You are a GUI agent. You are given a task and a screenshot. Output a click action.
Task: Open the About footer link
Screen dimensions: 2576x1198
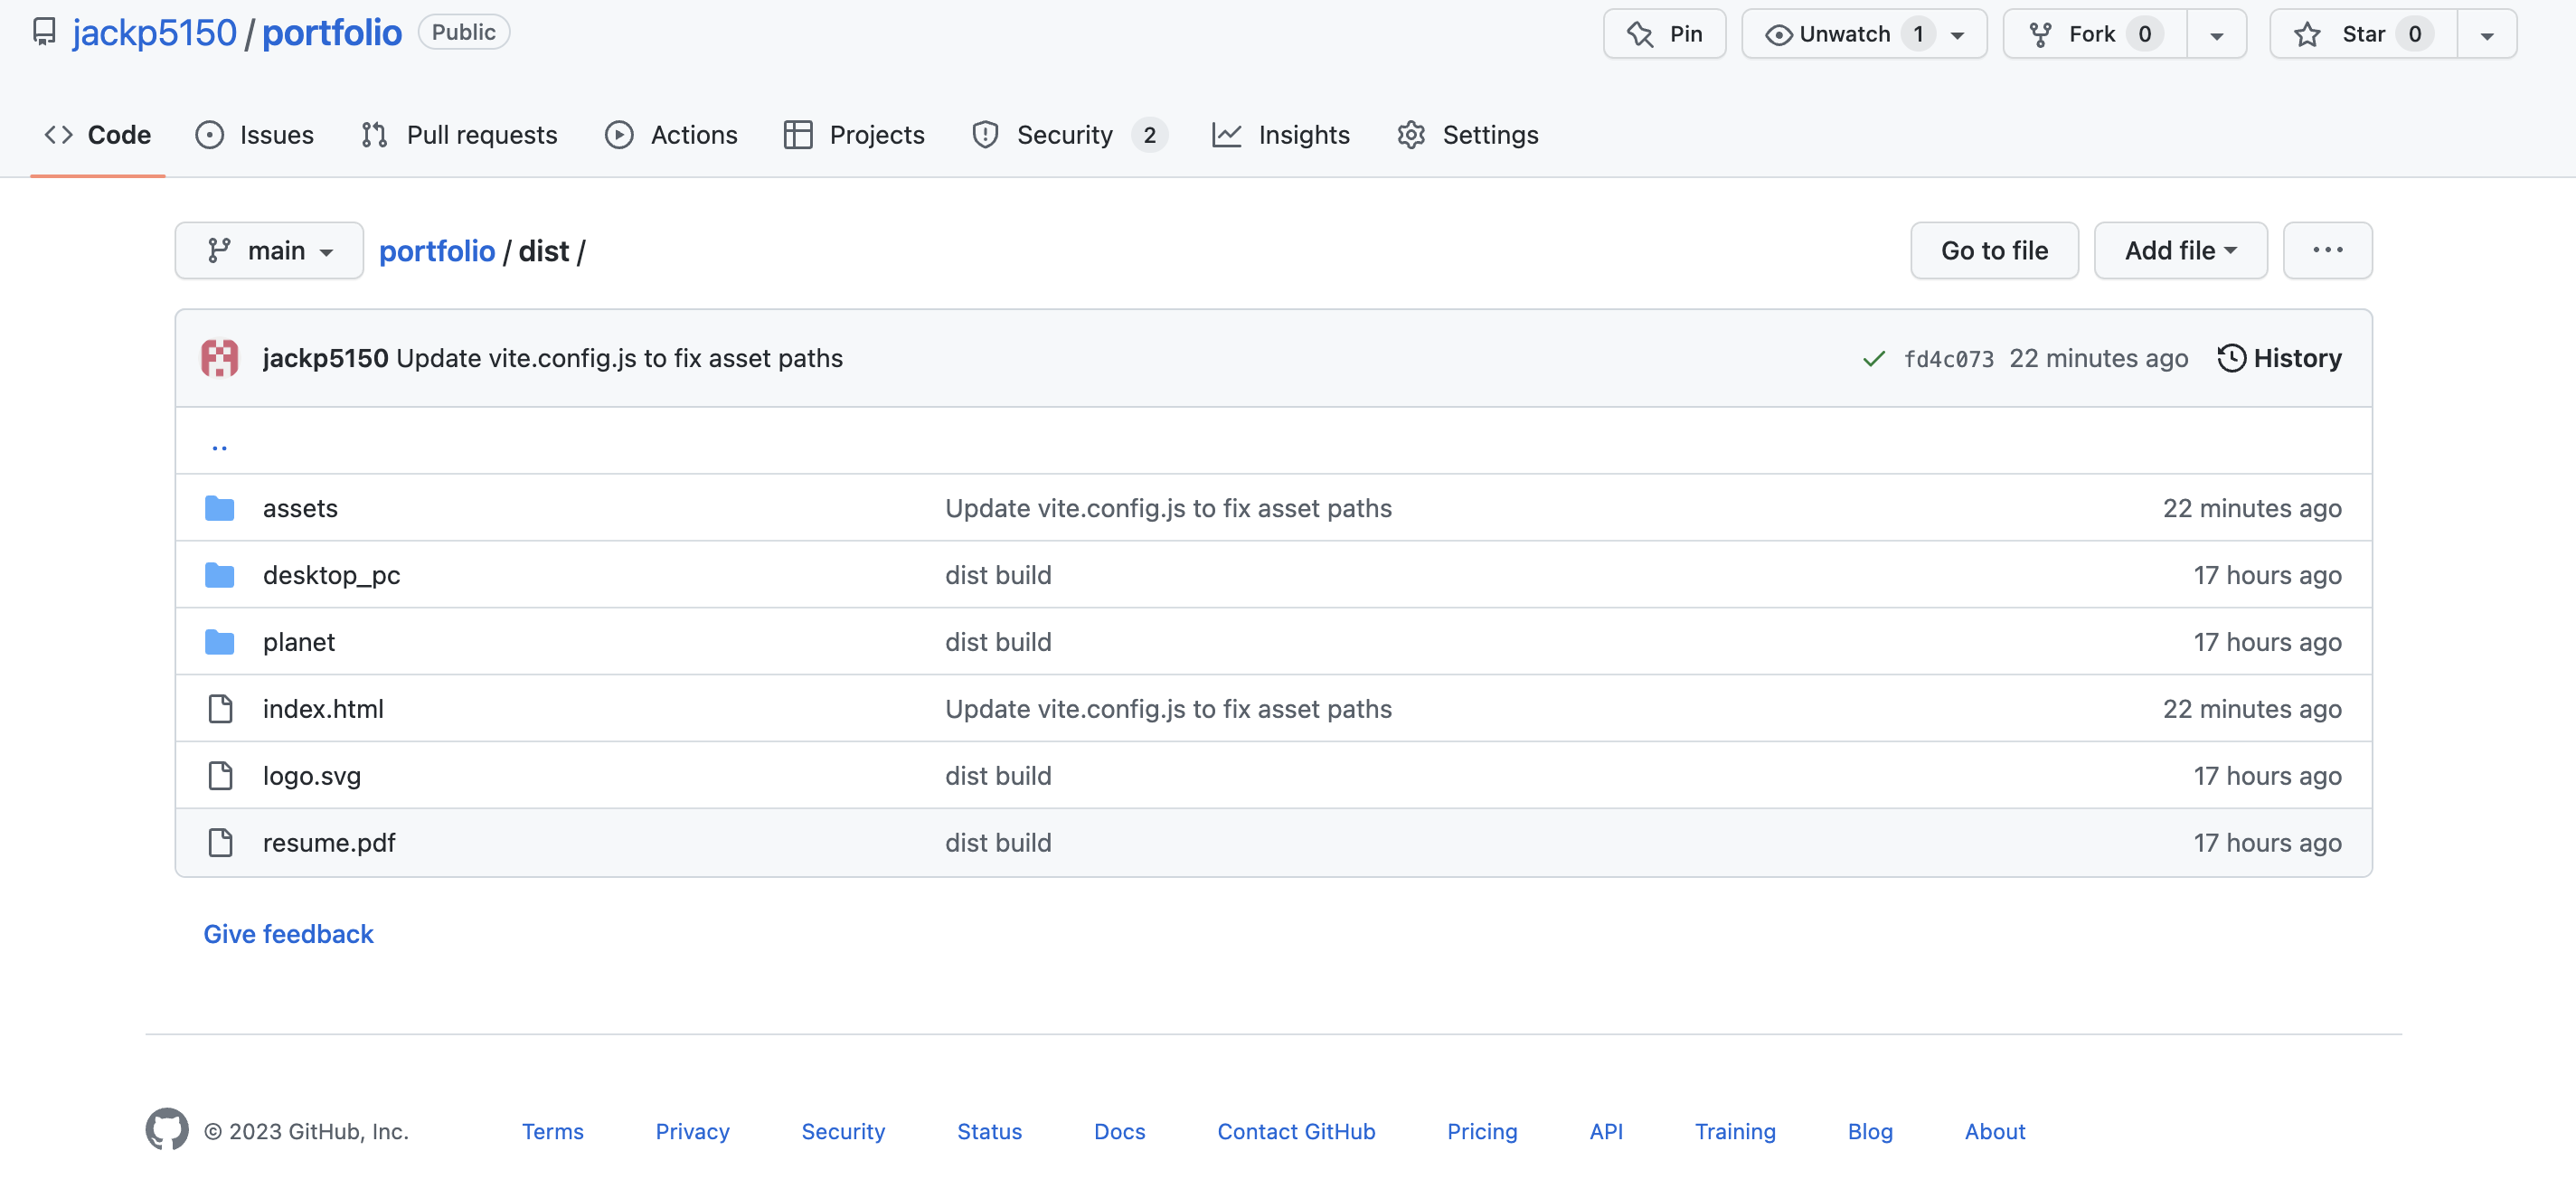[1995, 1131]
